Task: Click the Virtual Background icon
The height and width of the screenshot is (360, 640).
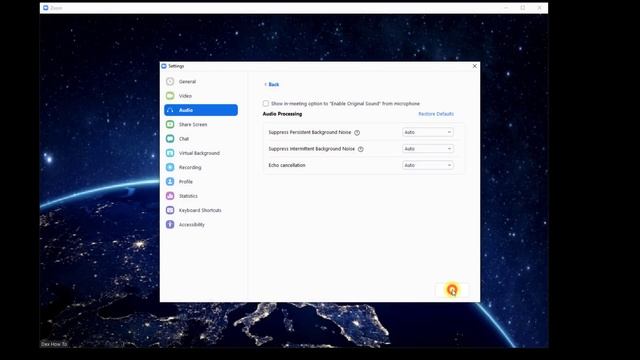Action: (x=170, y=153)
